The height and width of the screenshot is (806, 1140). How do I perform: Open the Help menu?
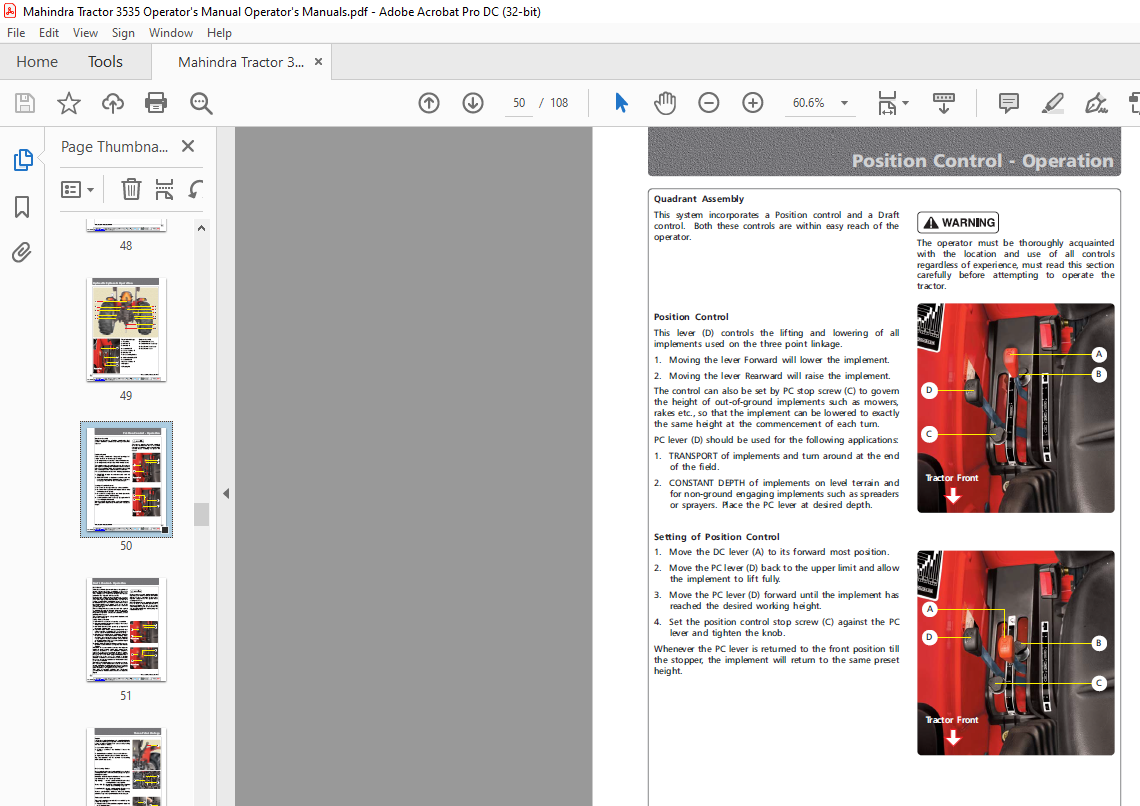point(219,33)
